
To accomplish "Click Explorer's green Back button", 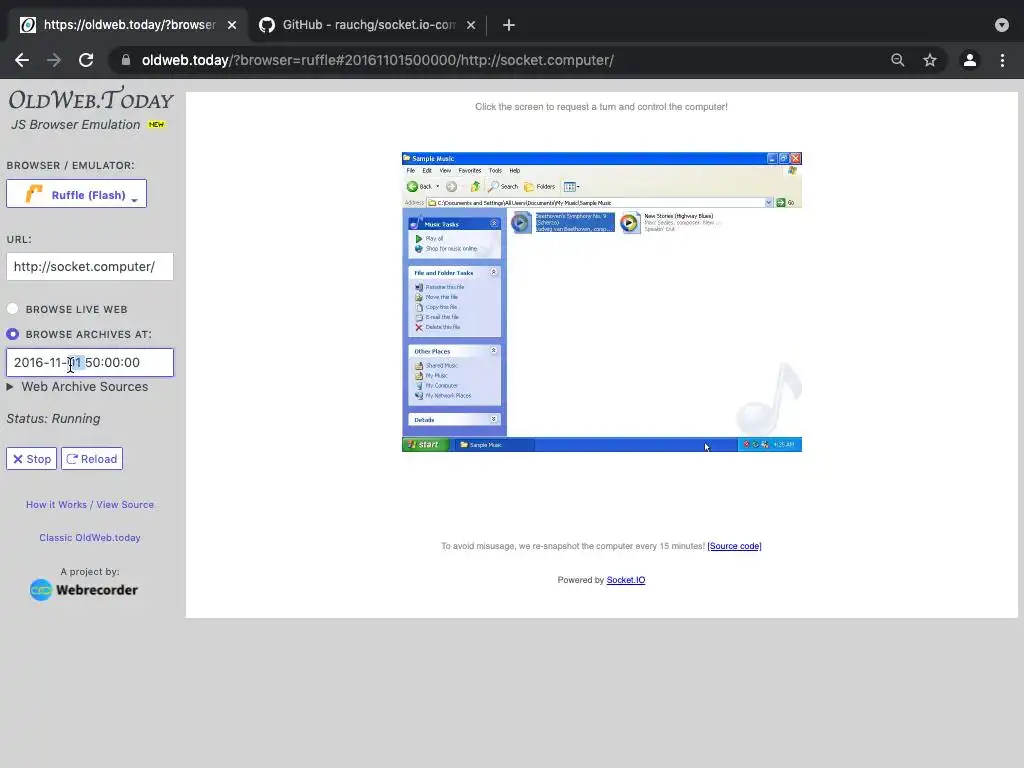I will point(419,187).
